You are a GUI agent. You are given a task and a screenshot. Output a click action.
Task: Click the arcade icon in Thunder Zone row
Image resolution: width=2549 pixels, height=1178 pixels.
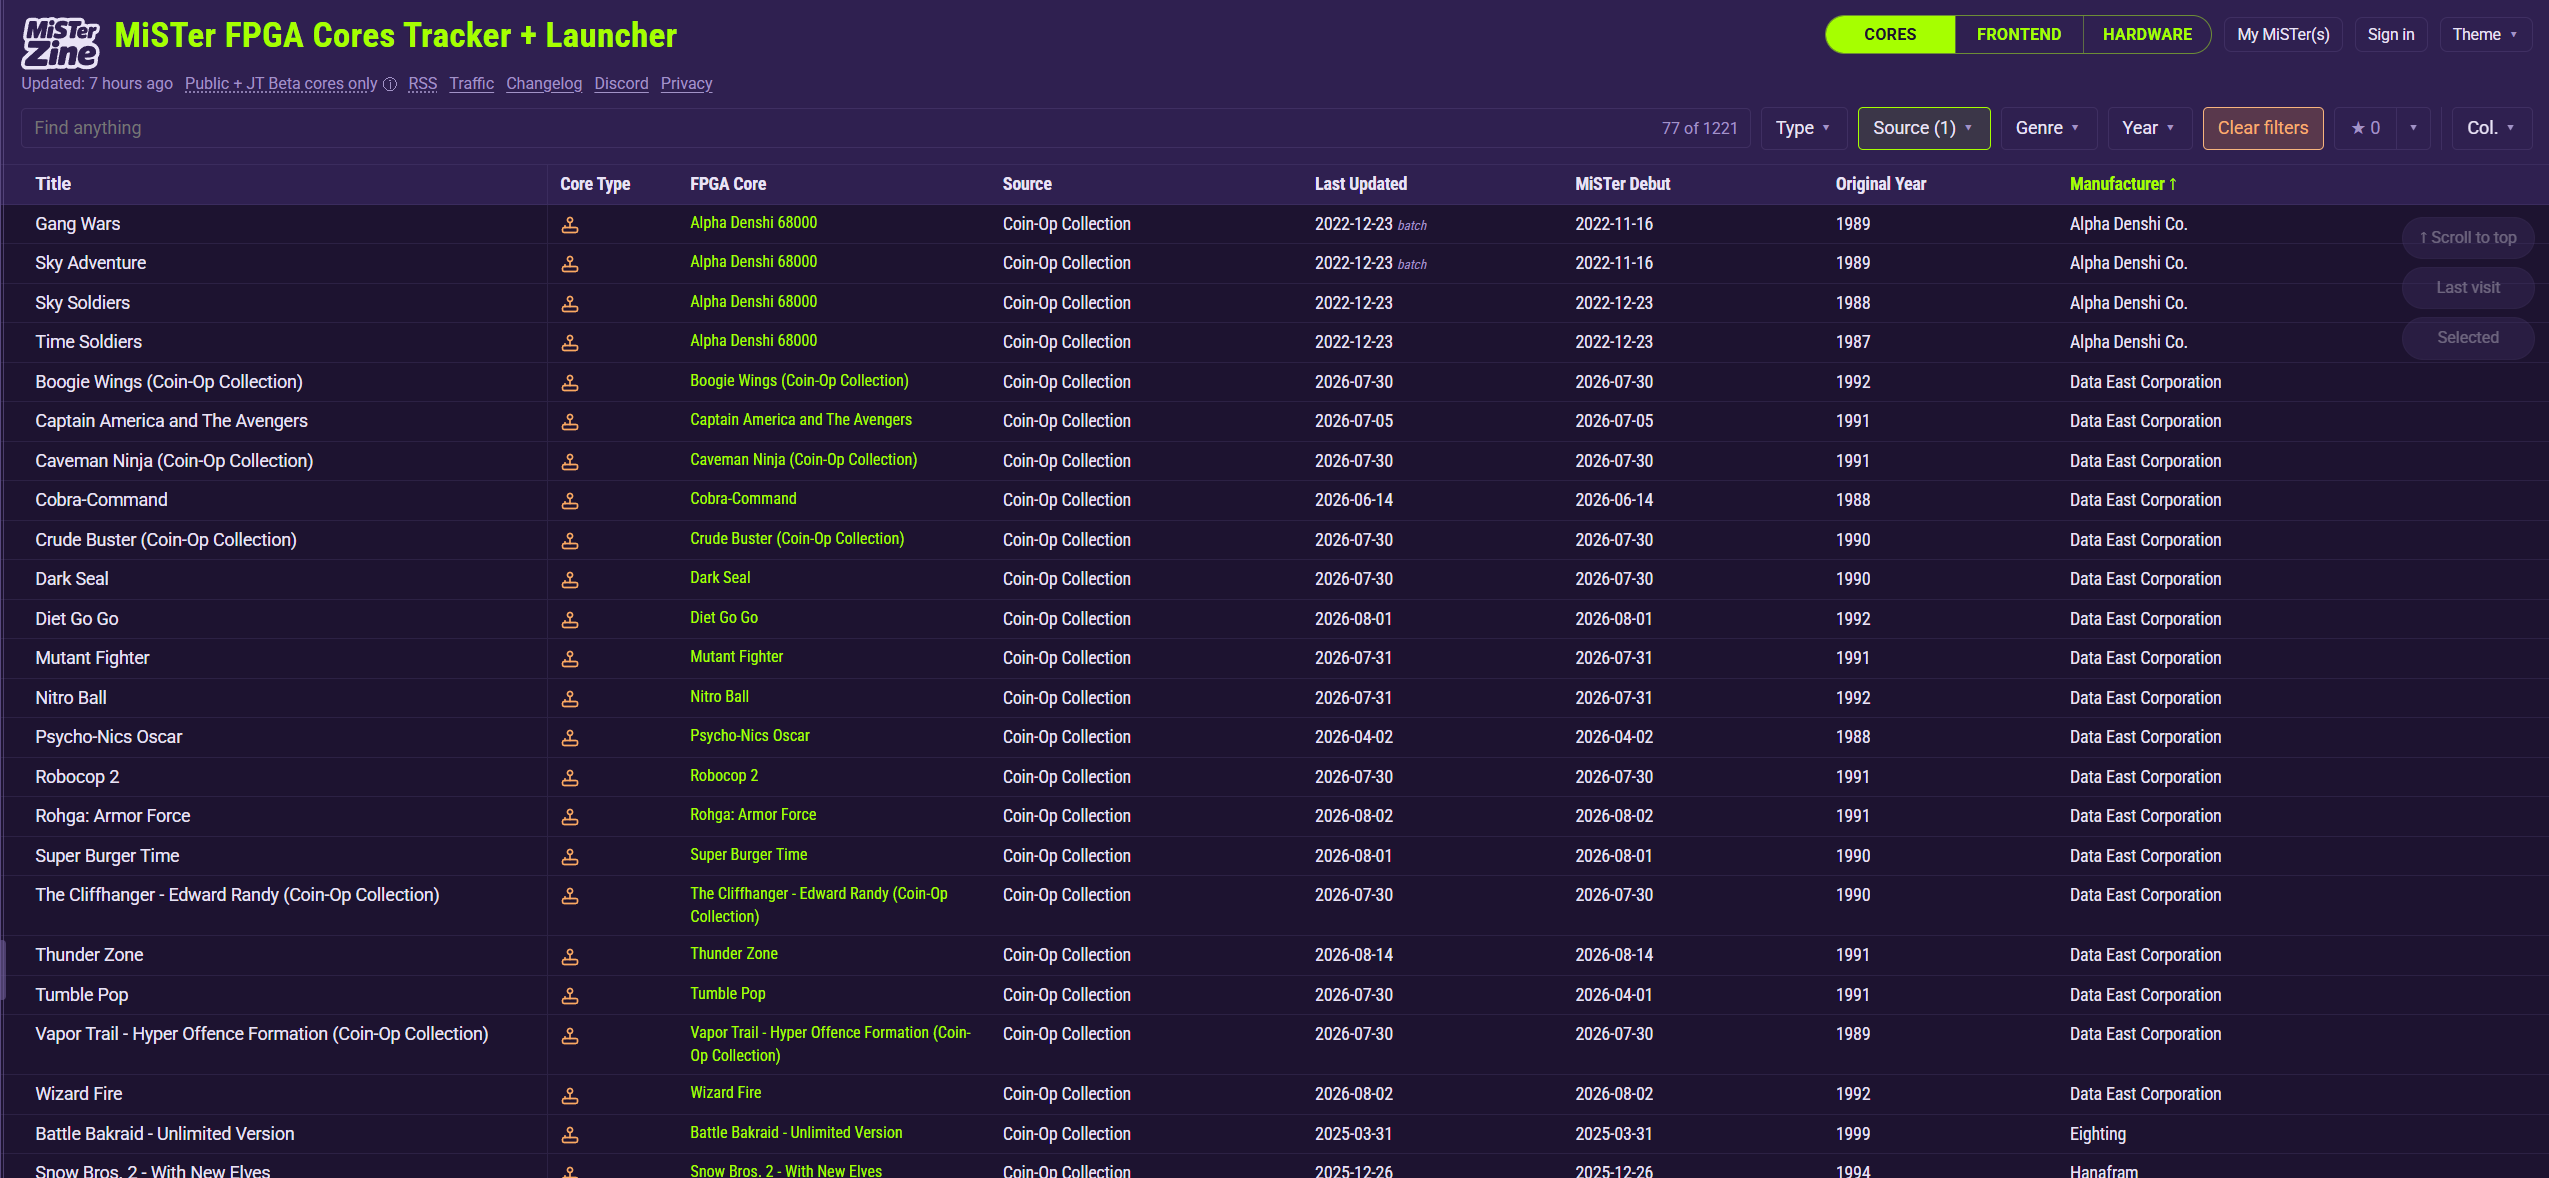point(570,956)
